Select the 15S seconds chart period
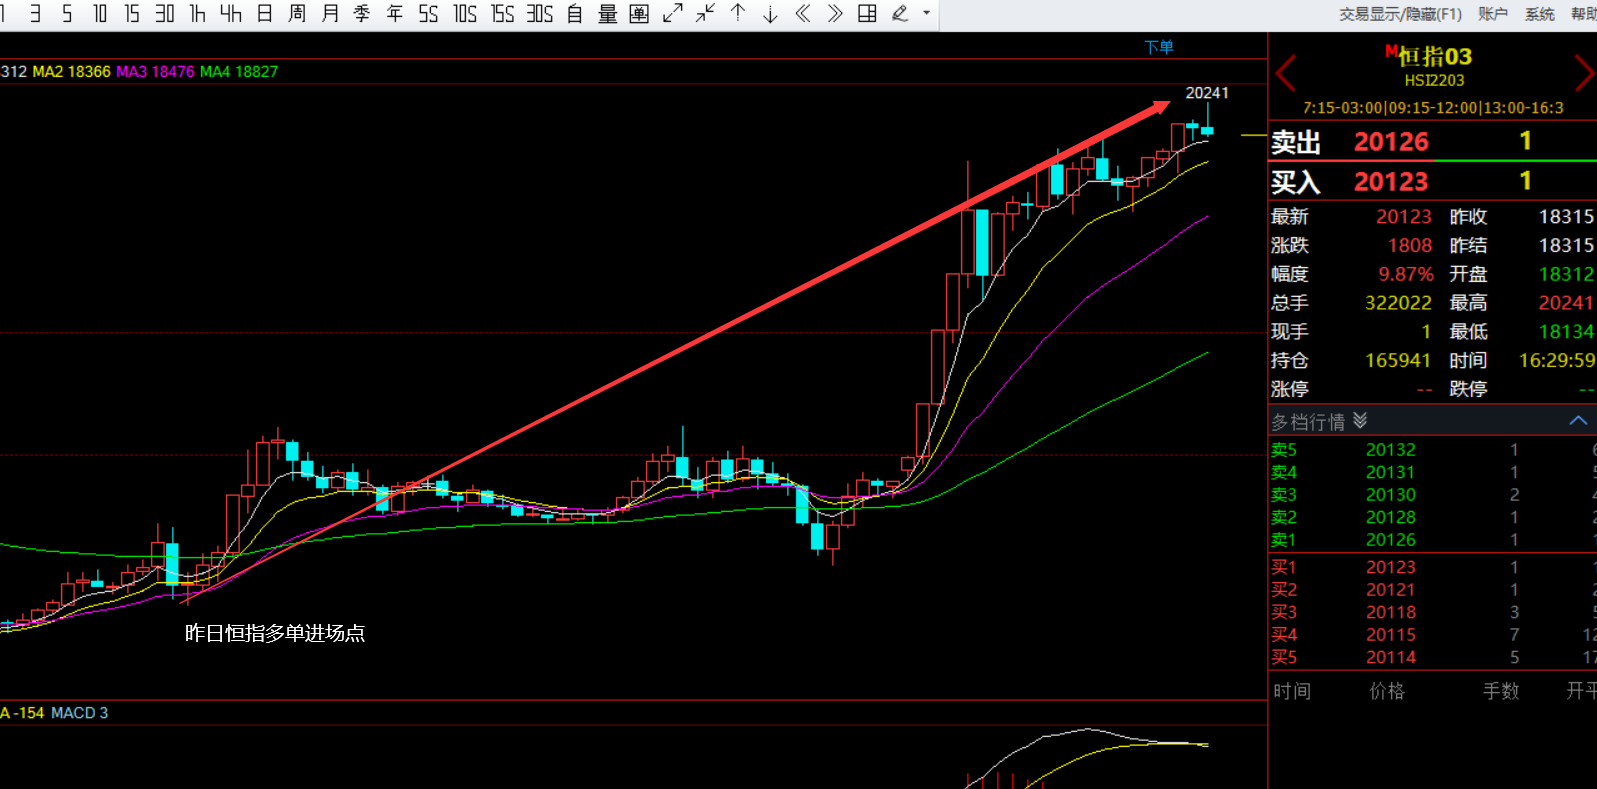The height and width of the screenshot is (789, 1597). 503,14
